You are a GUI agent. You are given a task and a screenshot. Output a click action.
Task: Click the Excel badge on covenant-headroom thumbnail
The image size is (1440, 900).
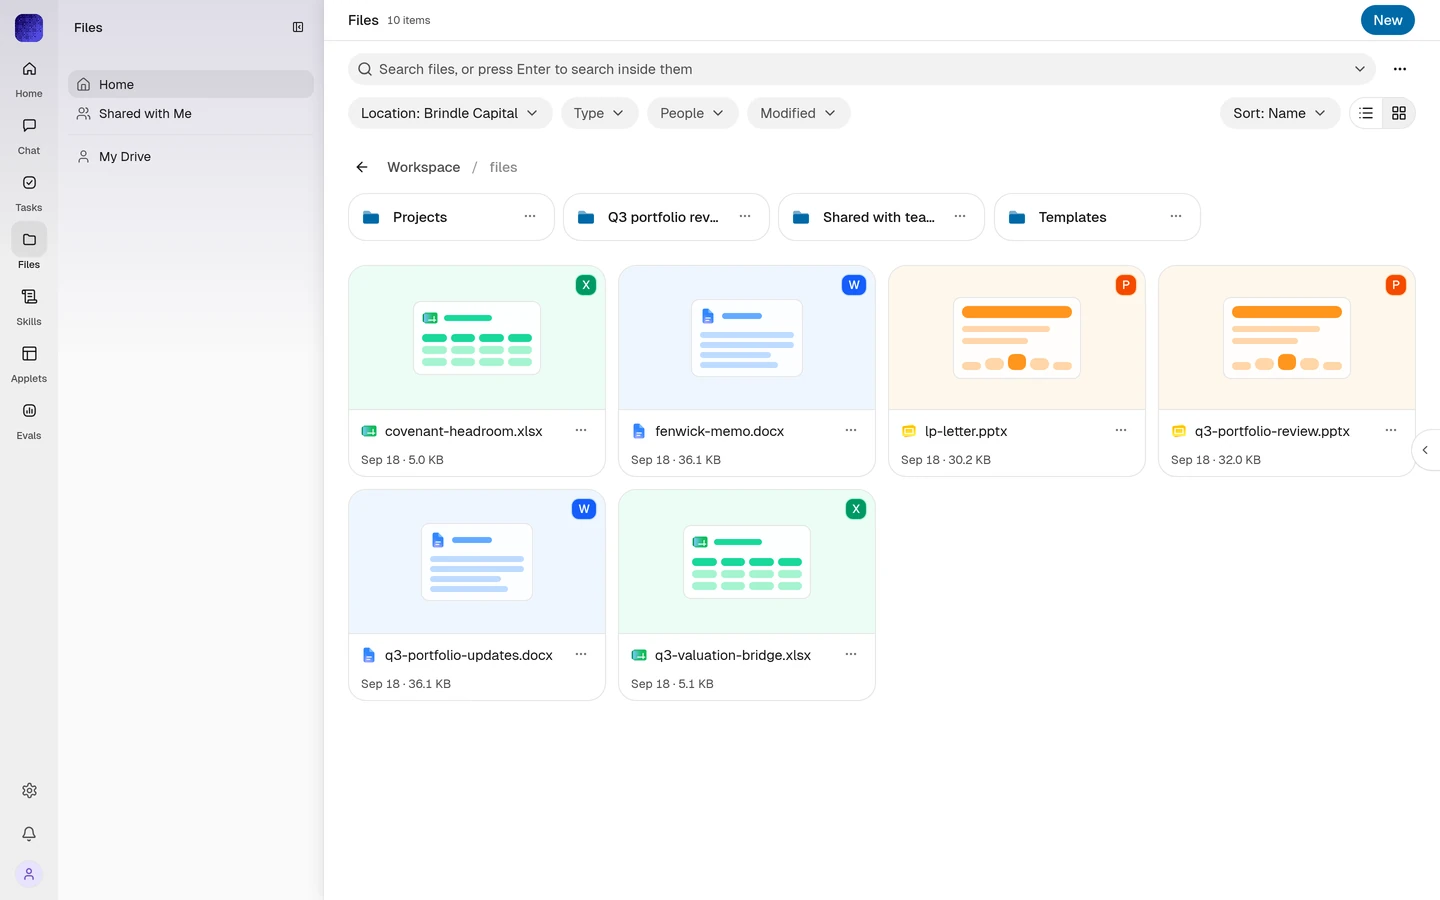[586, 285]
